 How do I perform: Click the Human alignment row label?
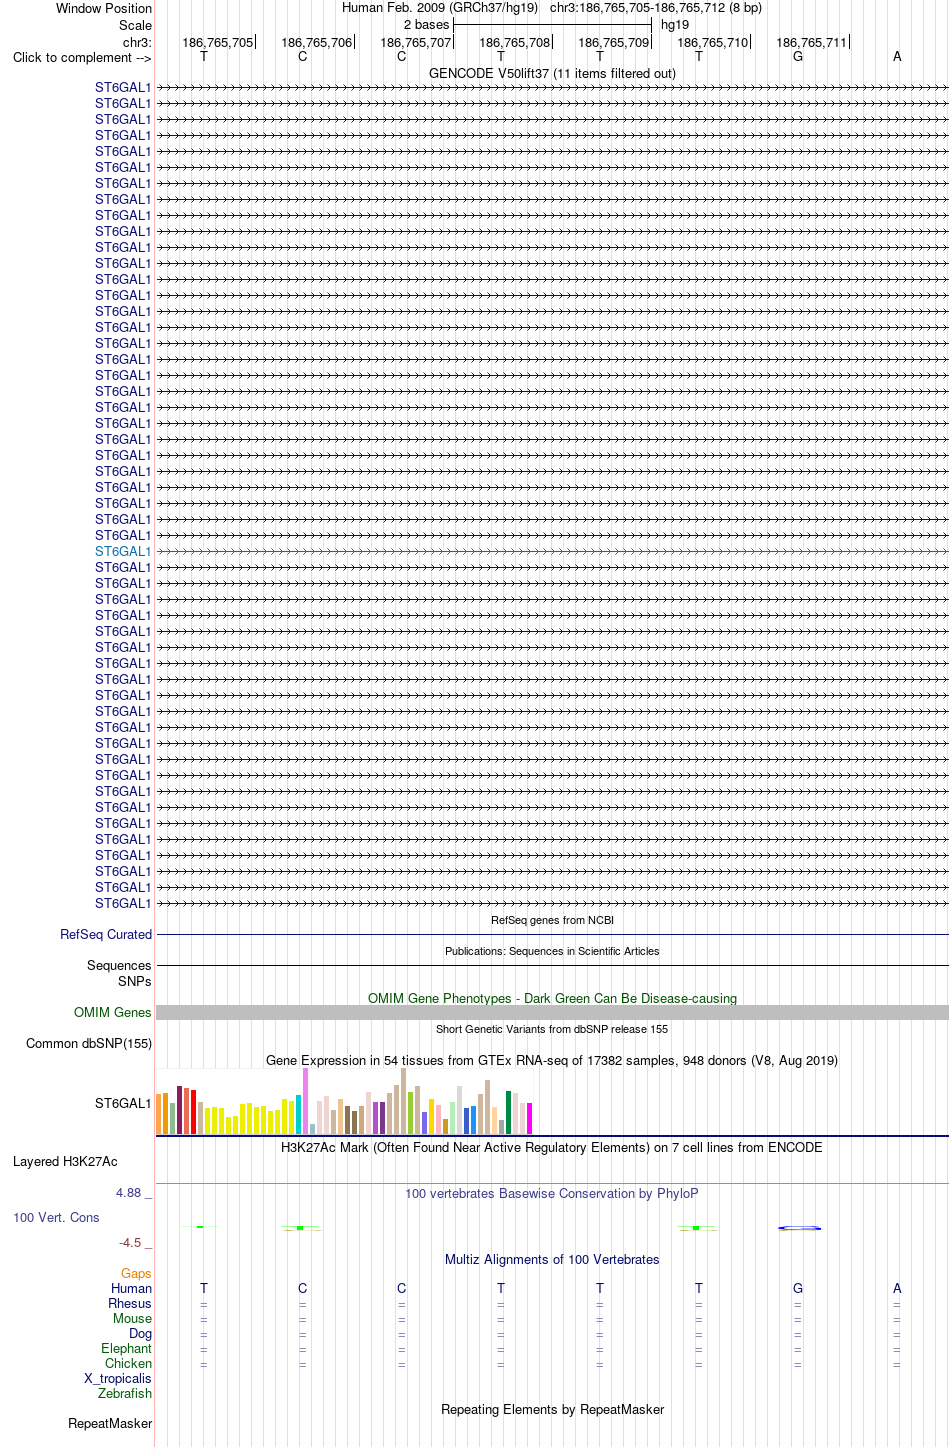(x=131, y=1289)
